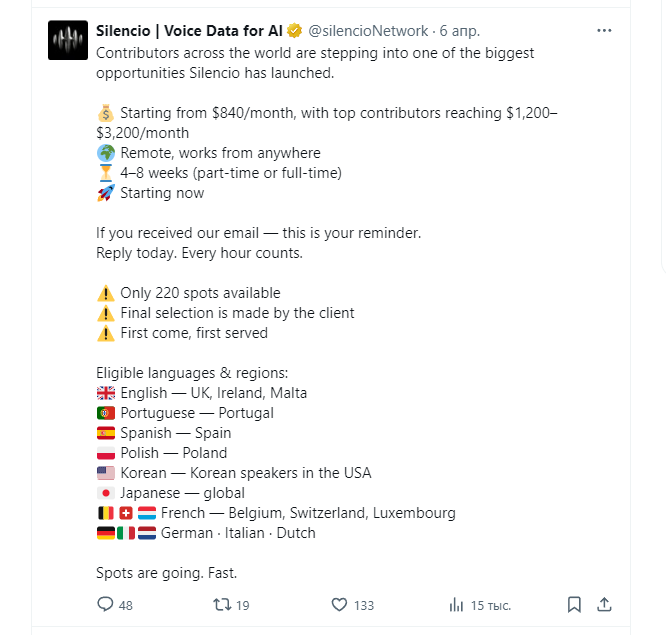The height and width of the screenshot is (635, 666).
Task: Click the reply speech bubble icon
Action: (105, 604)
